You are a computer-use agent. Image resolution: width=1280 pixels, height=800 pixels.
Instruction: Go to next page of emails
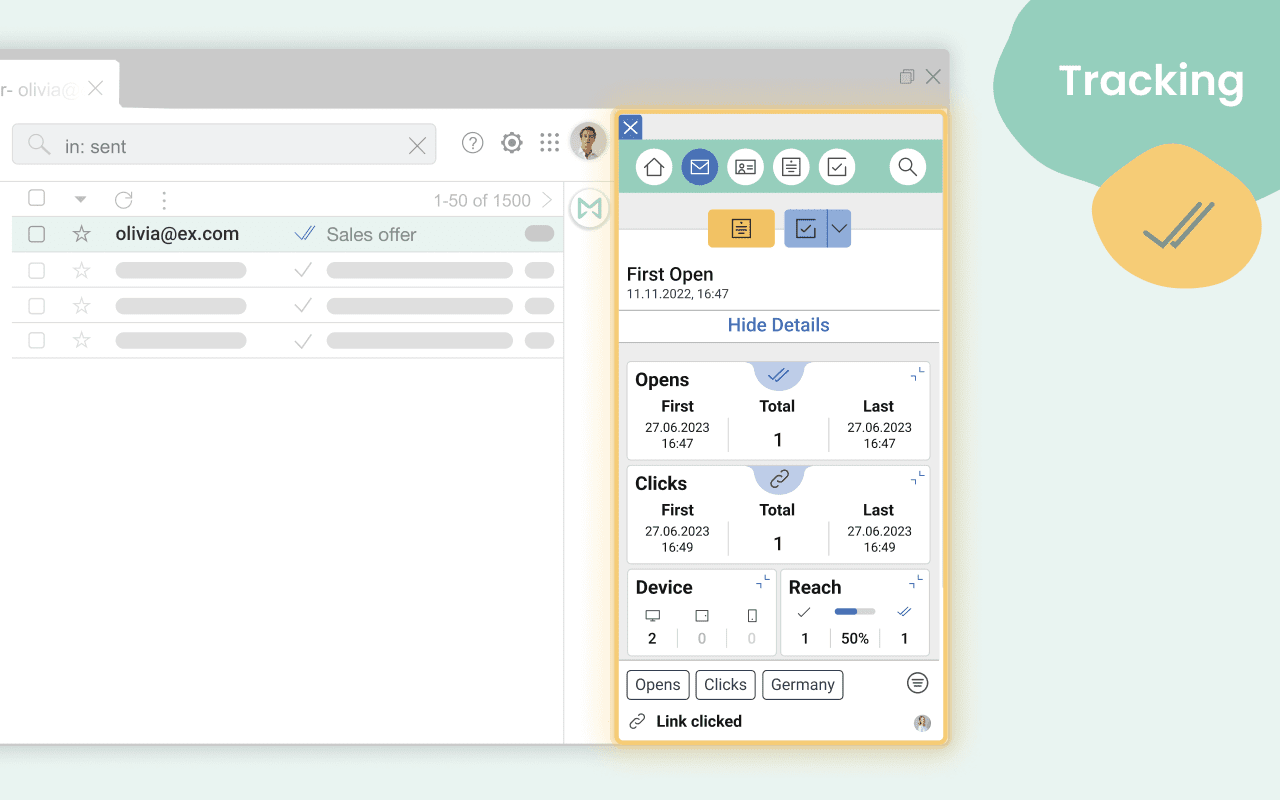[x=547, y=200]
